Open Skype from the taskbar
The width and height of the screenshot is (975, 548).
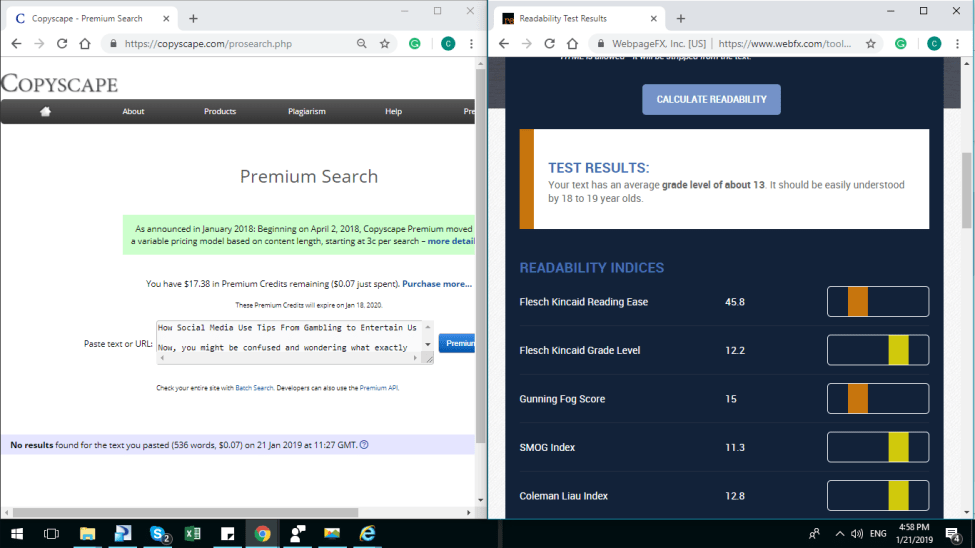[x=159, y=534]
